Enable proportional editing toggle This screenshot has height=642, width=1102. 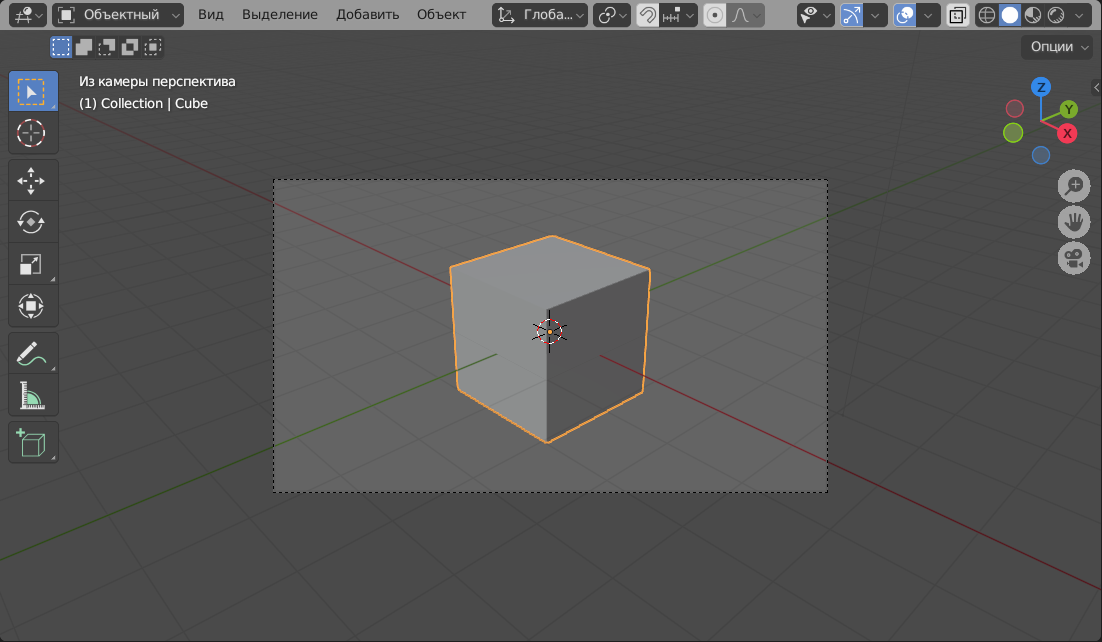click(x=715, y=15)
